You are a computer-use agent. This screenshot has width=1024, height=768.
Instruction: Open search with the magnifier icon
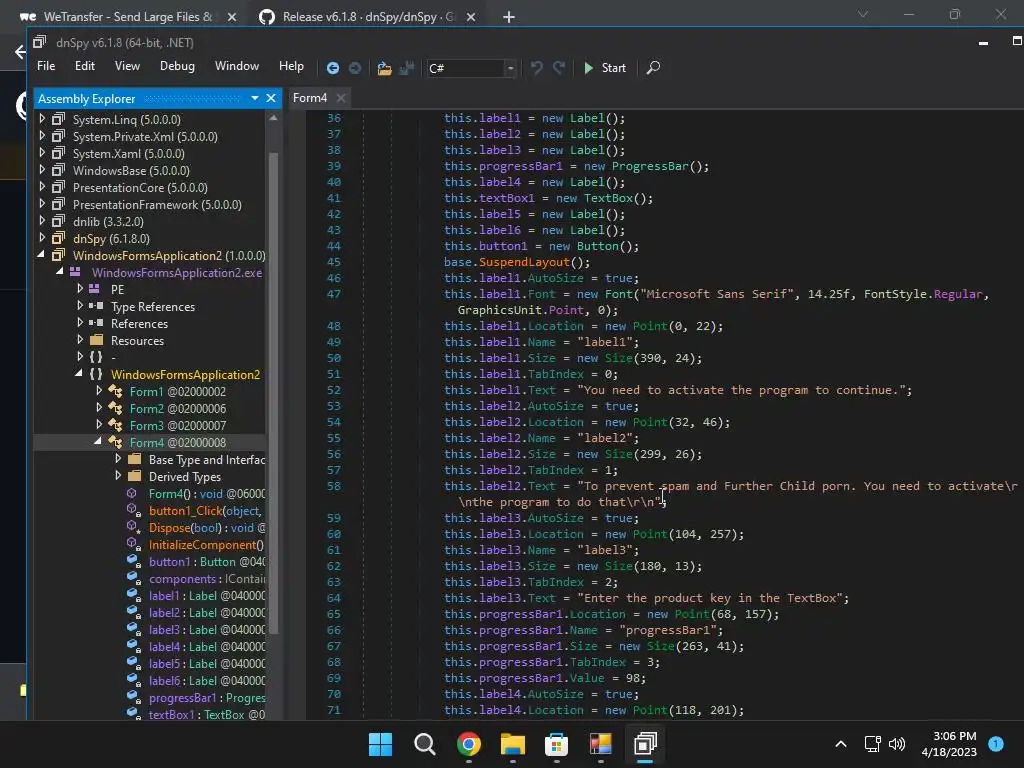(x=653, y=68)
